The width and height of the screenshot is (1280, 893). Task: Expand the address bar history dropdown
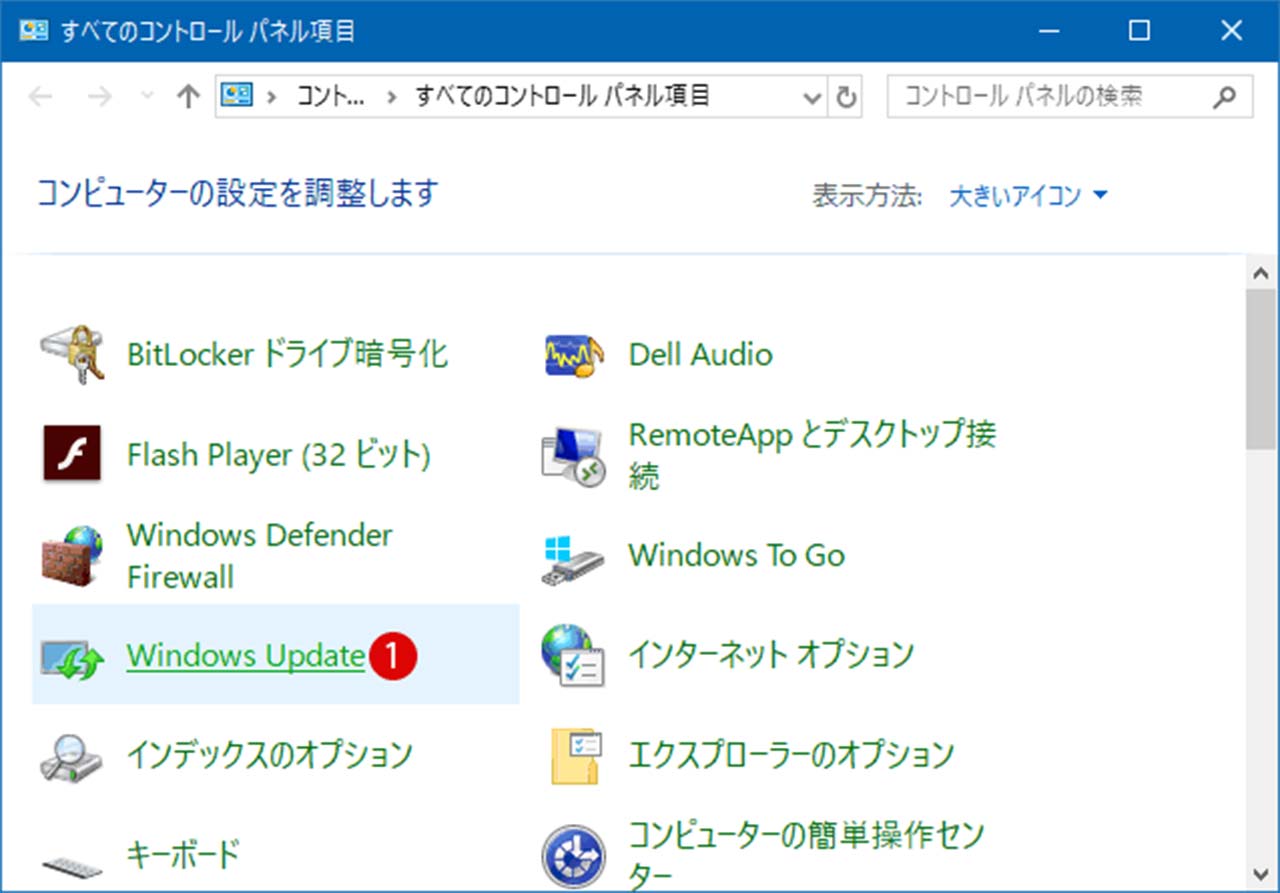click(811, 97)
